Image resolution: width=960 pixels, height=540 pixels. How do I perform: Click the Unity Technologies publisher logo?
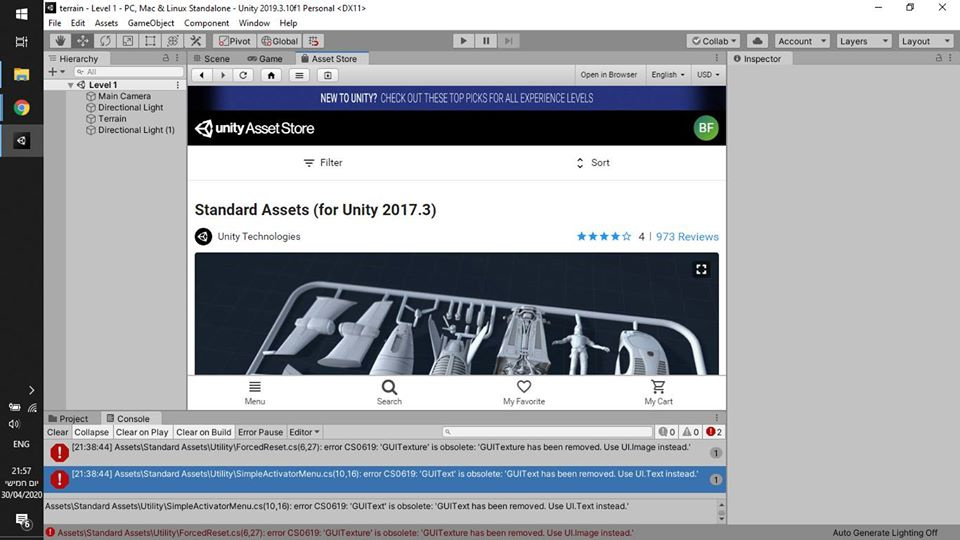point(203,236)
